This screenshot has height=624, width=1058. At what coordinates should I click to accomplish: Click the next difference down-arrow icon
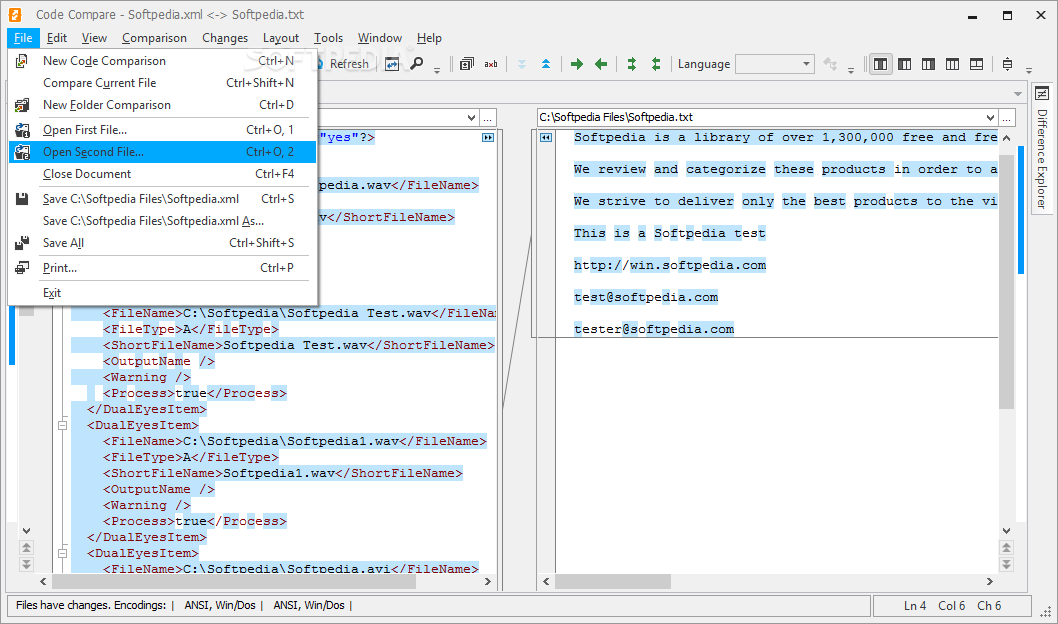click(522, 64)
